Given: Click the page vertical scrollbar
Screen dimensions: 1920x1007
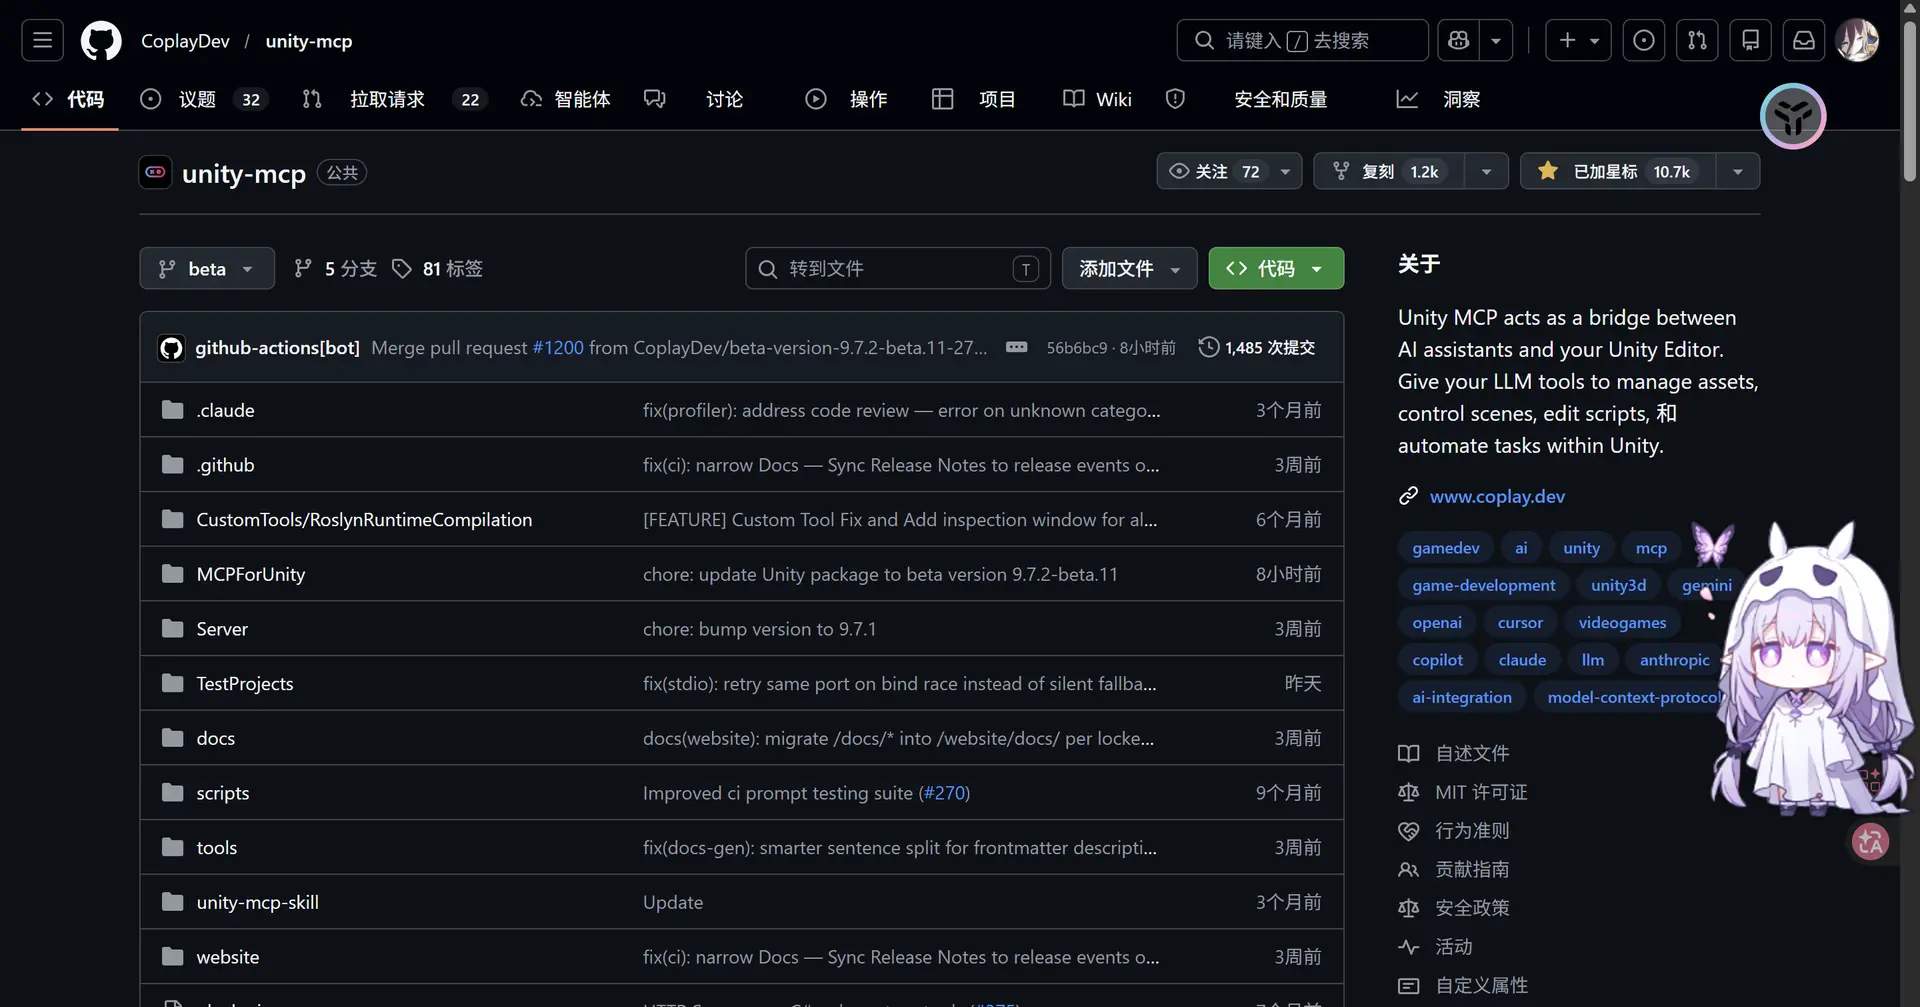Looking at the screenshot, I should (1909, 100).
